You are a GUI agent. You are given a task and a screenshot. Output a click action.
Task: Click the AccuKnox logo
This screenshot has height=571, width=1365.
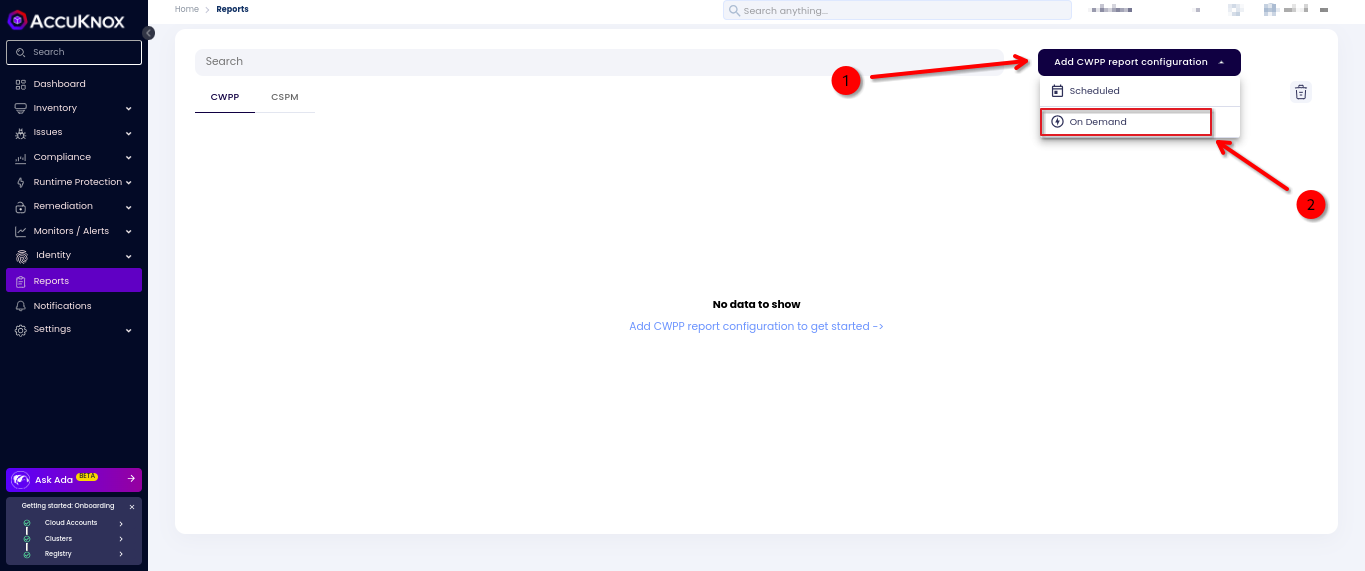coord(66,20)
